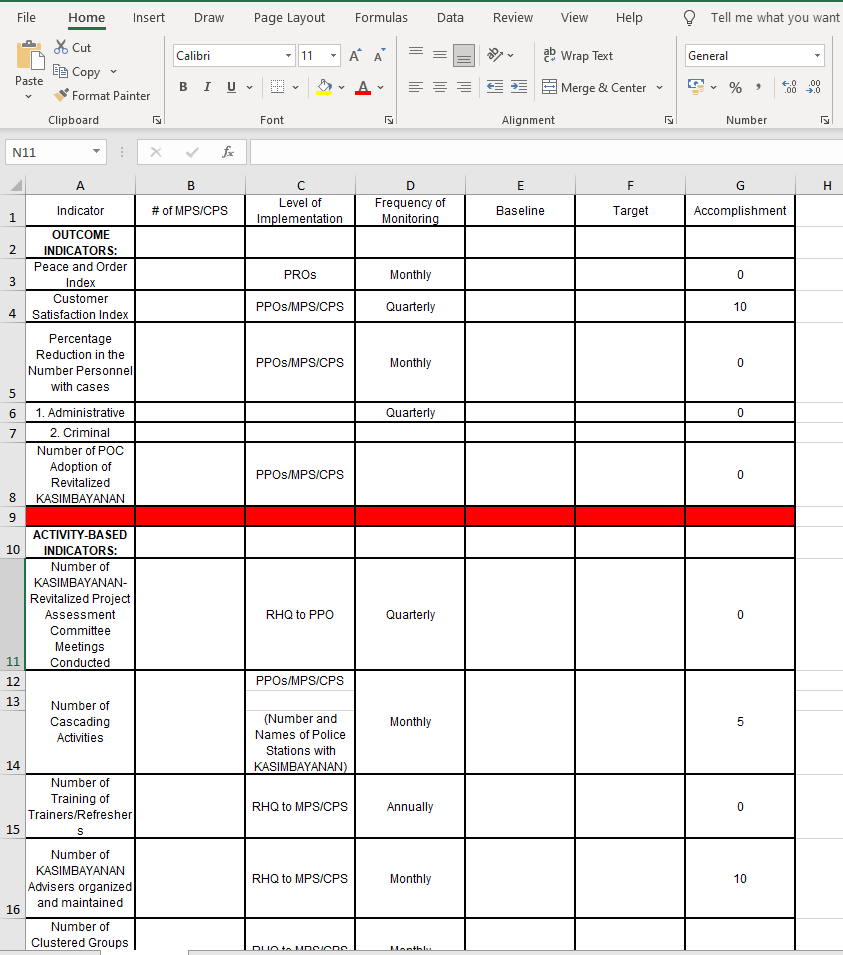Open the Copy options arrow
Image resolution: width=843 pixels, height=955 pixels.
point(113,71)
